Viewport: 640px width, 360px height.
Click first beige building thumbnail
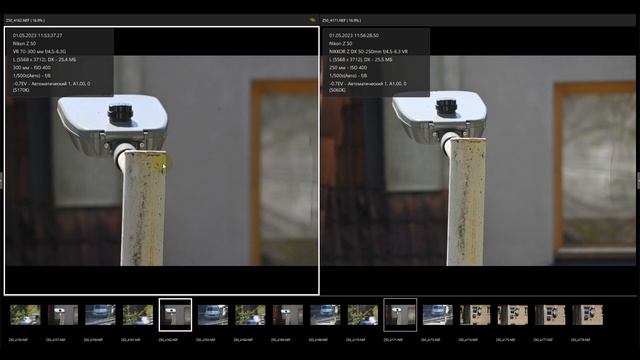pos(475,315)
